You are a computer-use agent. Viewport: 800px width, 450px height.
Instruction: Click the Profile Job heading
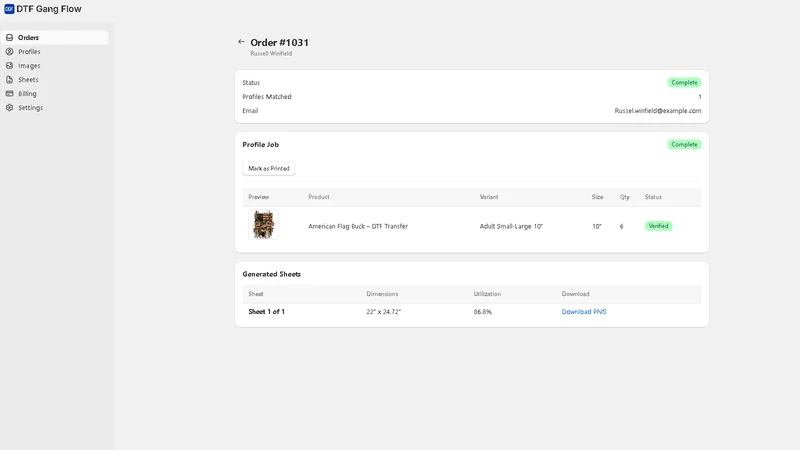pyautogui.click(x=261, y=145)
